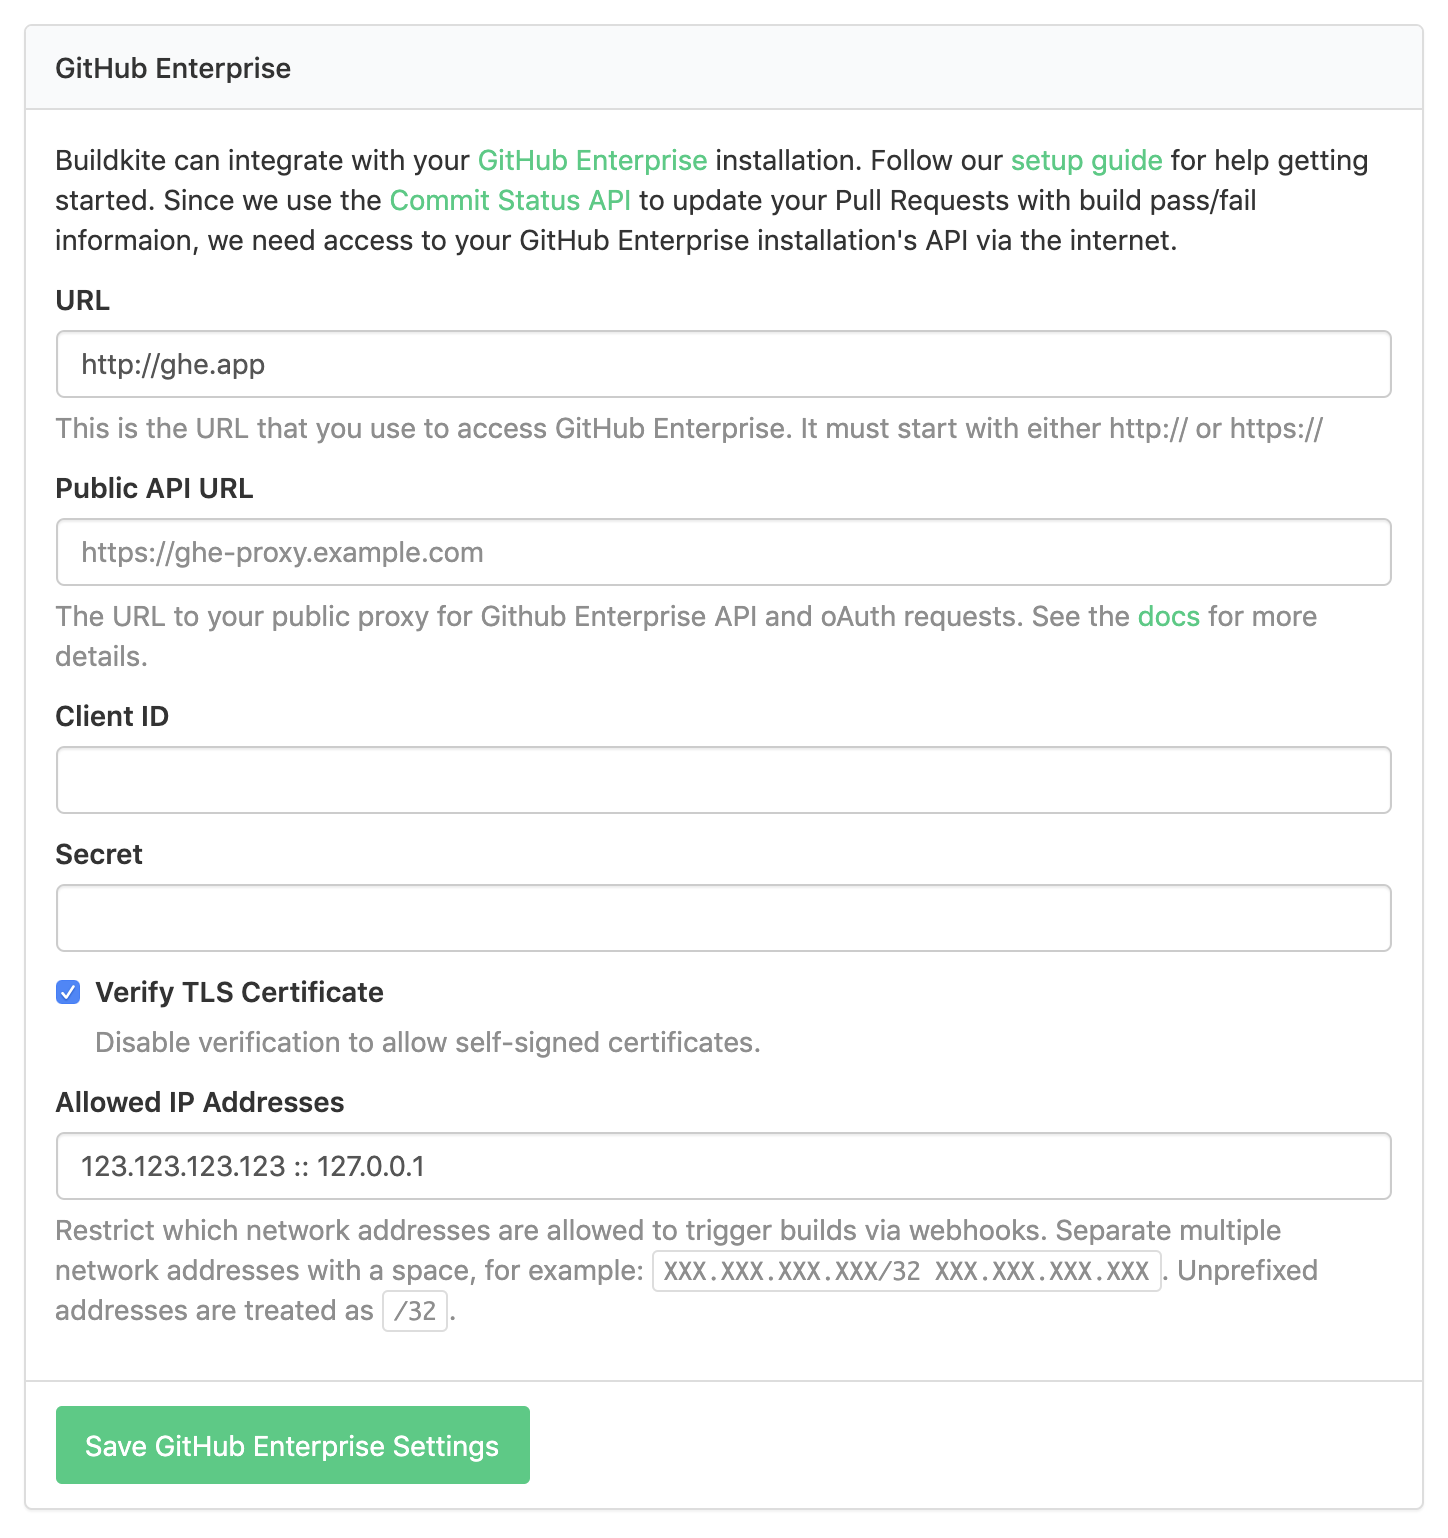Click the example IP address code snippet
This screenshot has width=1448, height=1538.
(906, 1270)
